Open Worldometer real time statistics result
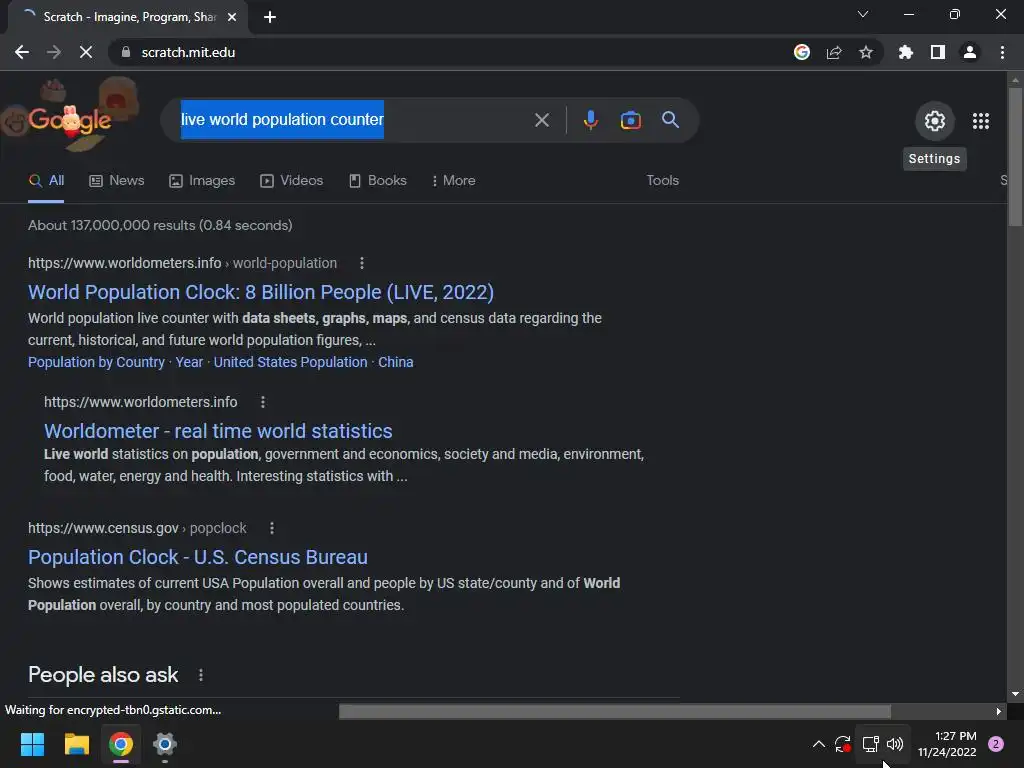The image size is (1024, 768). pyautogui.click(x=218, y=431)
